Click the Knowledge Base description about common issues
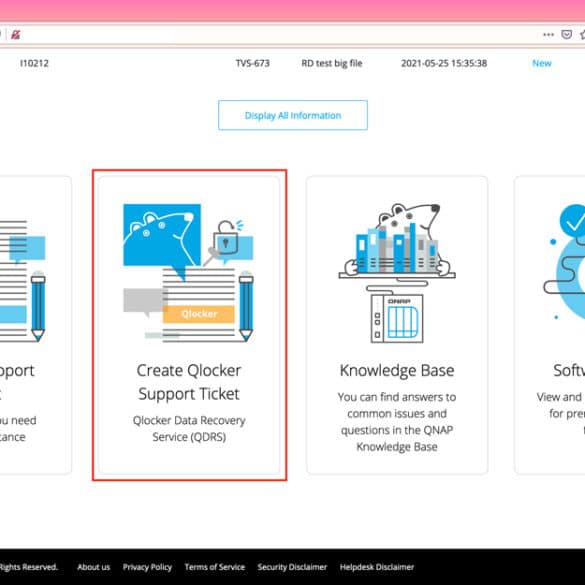 point(397,422)
